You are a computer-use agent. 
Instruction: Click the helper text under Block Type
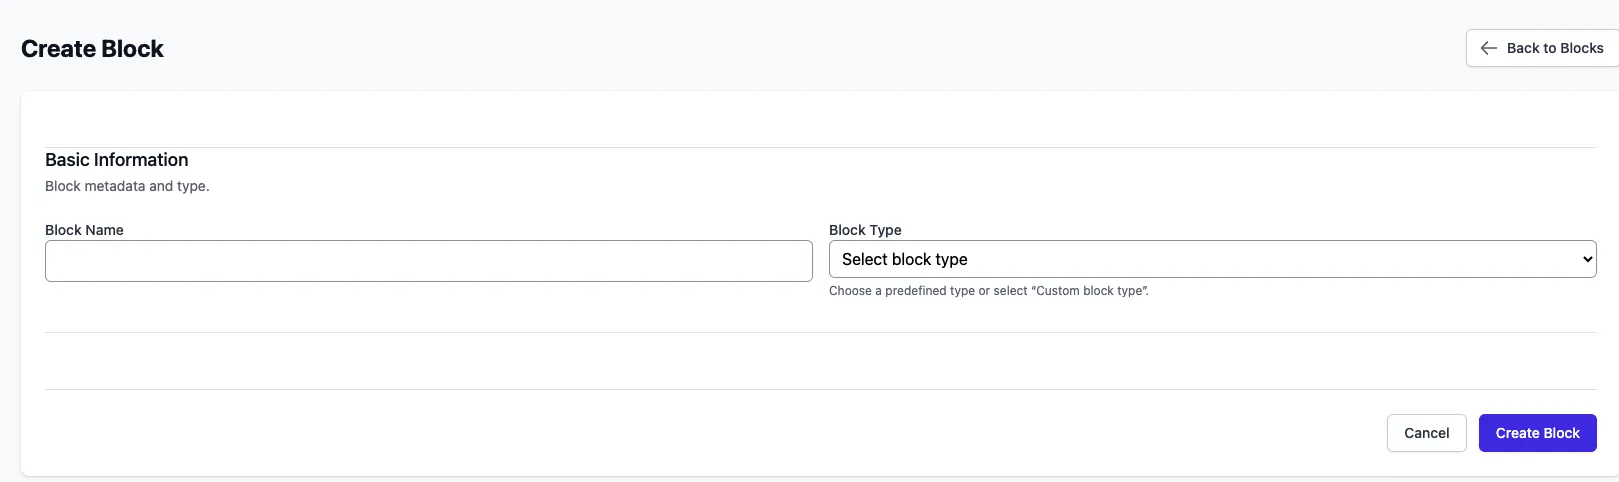point(988,291)
